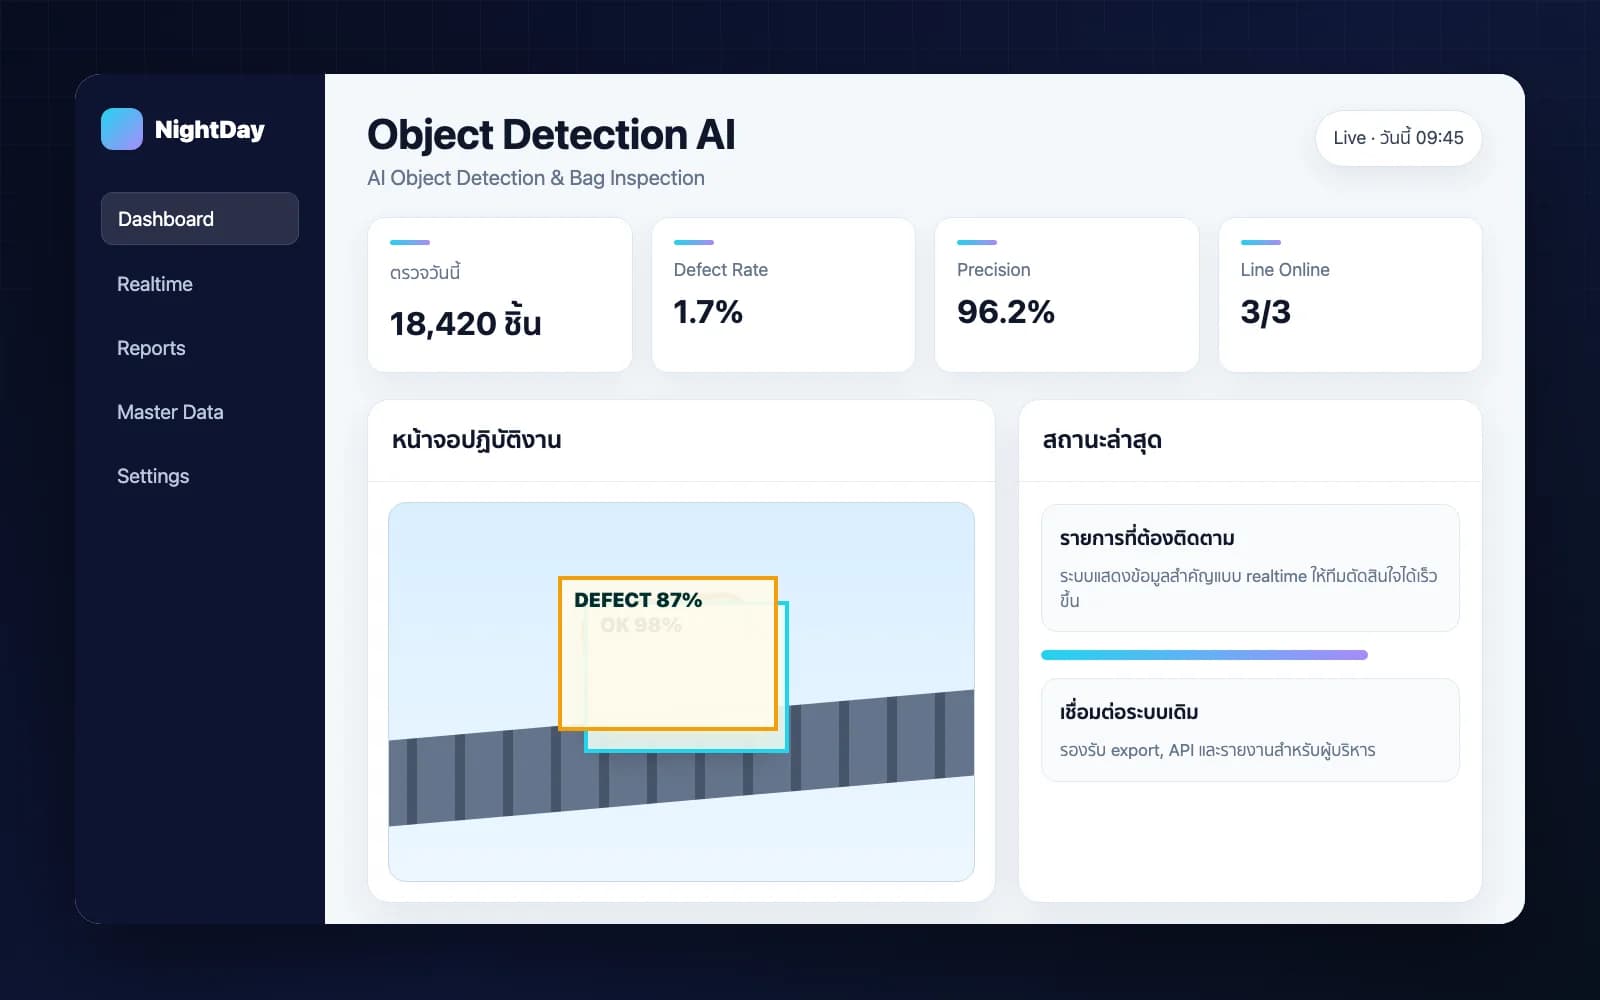Click the NightDay logo icon
1600x1000 pixels.
[x=122, y=129]
